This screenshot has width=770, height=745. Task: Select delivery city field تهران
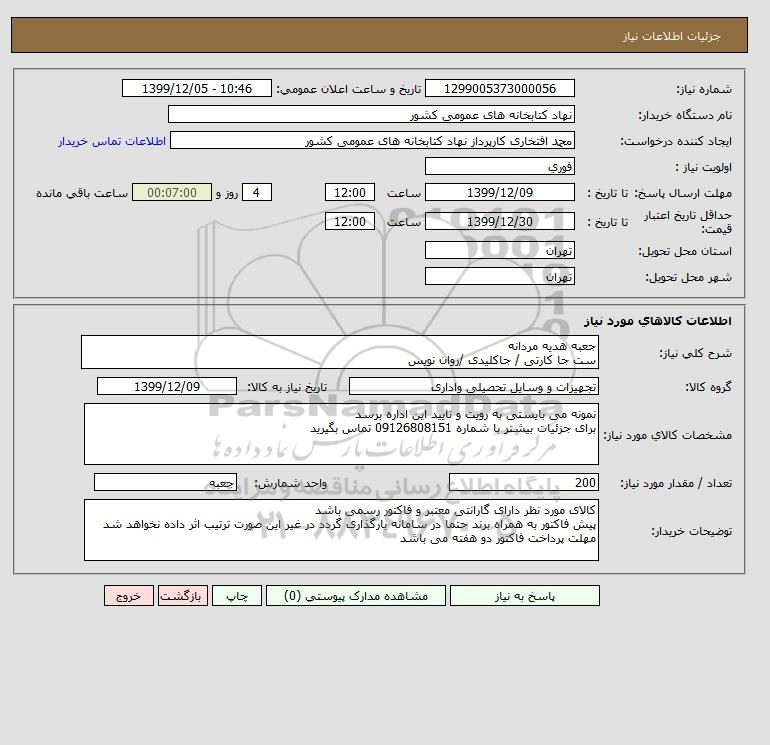pos(499,276)
